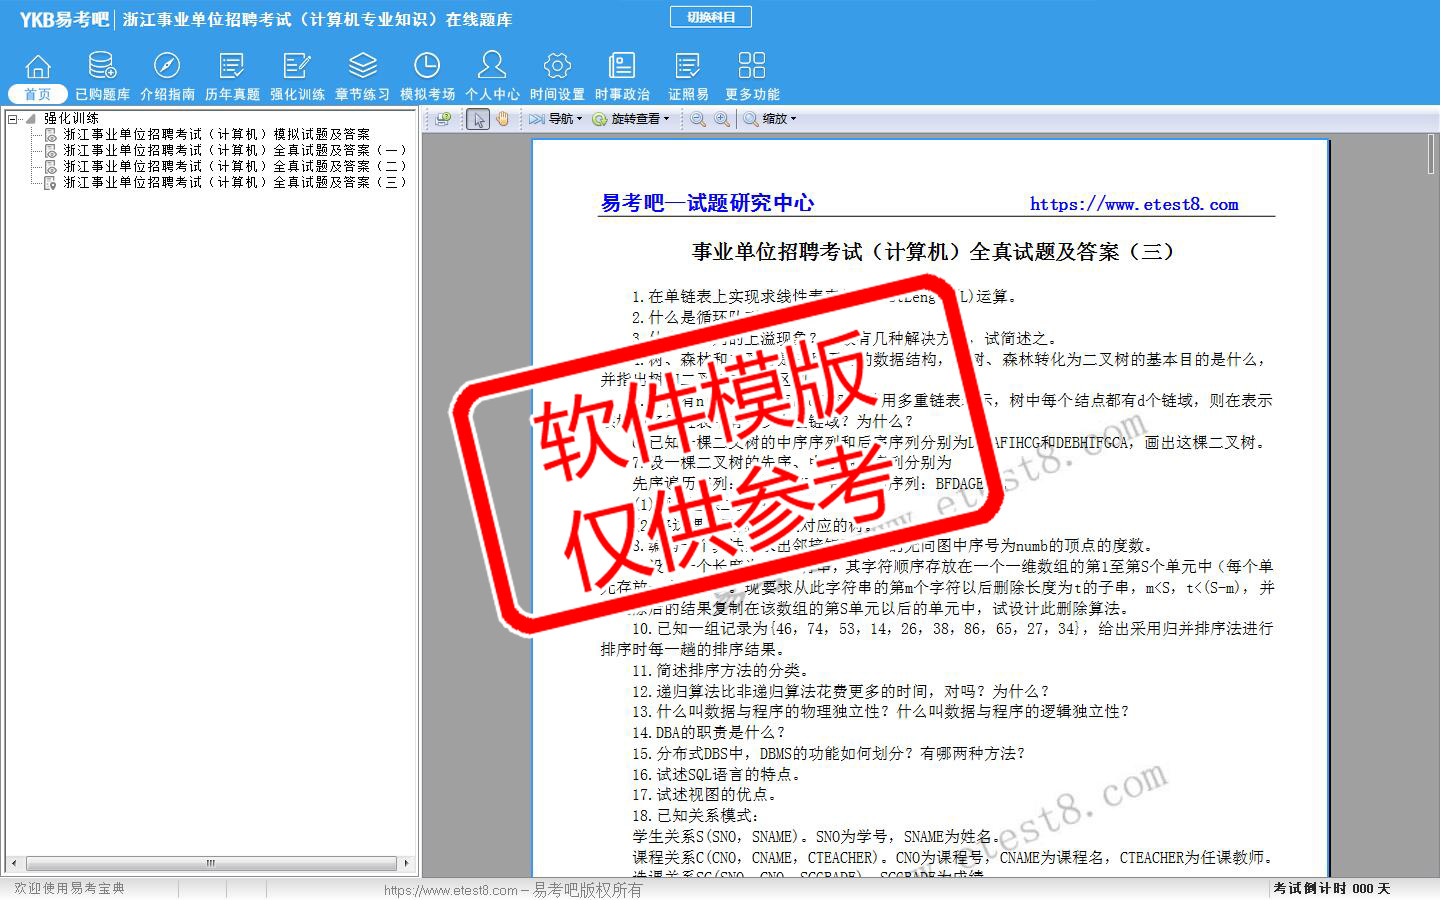Open 个人中心 user profile icon
1440x900 pixels.
(492, 66)
